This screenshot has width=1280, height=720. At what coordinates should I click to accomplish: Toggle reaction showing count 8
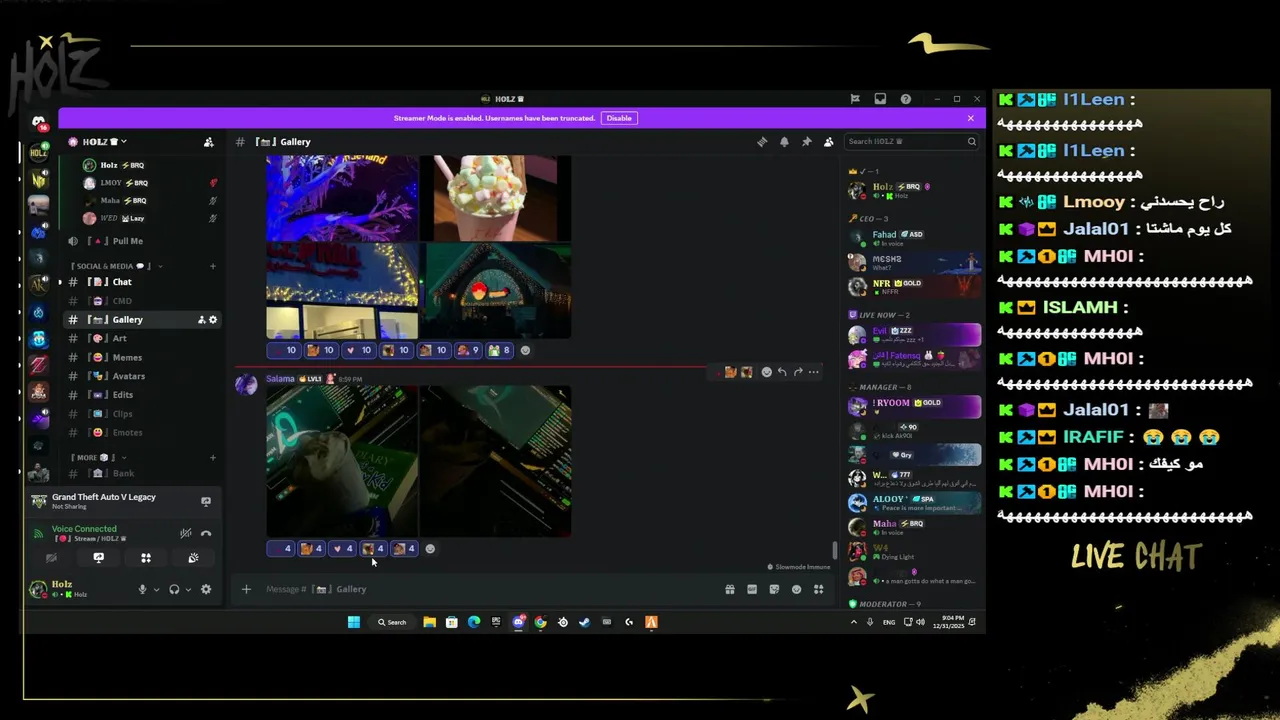(x=499, y=350)
